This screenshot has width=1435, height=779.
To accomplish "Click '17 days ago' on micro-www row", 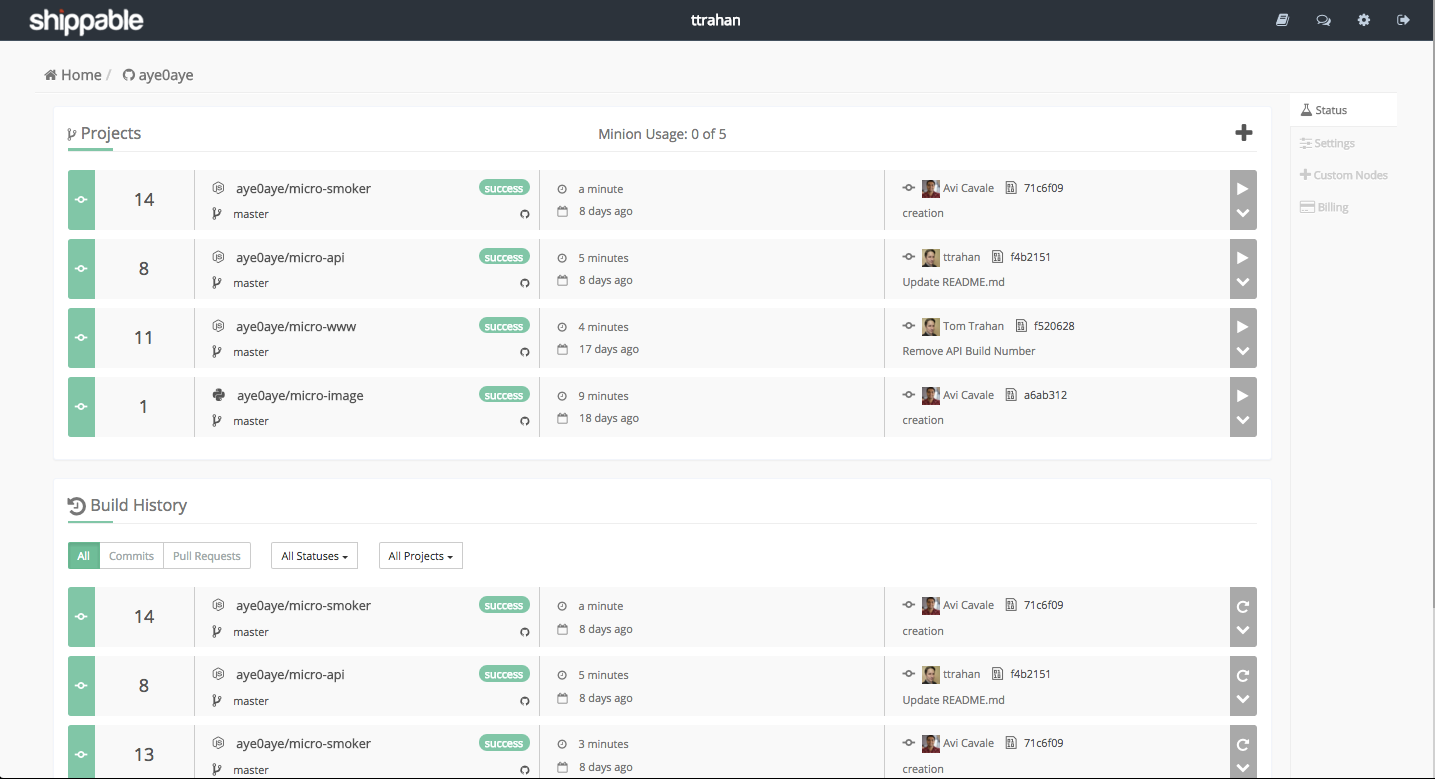I will [x=609, y=349].
